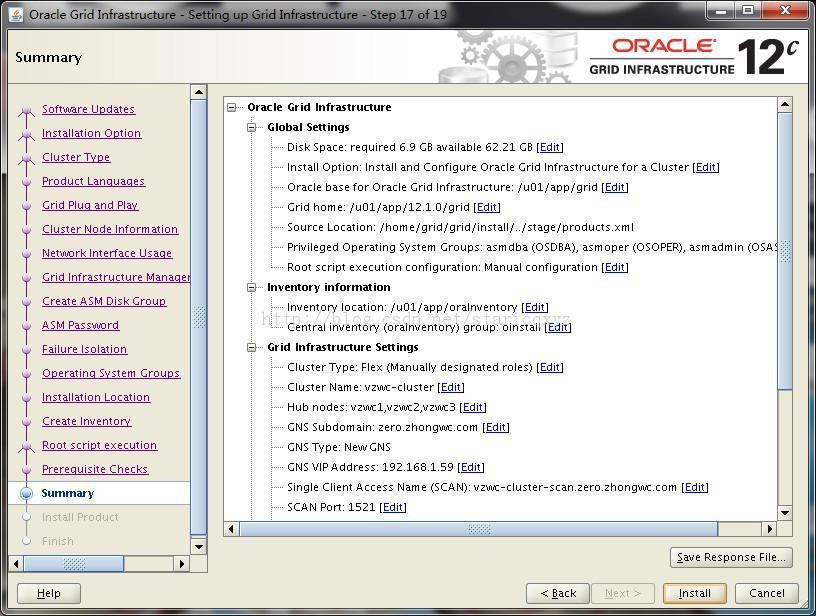Collapse the Global Settings tree section
This screenshot has height=616, width=816.
pos(251,127)
